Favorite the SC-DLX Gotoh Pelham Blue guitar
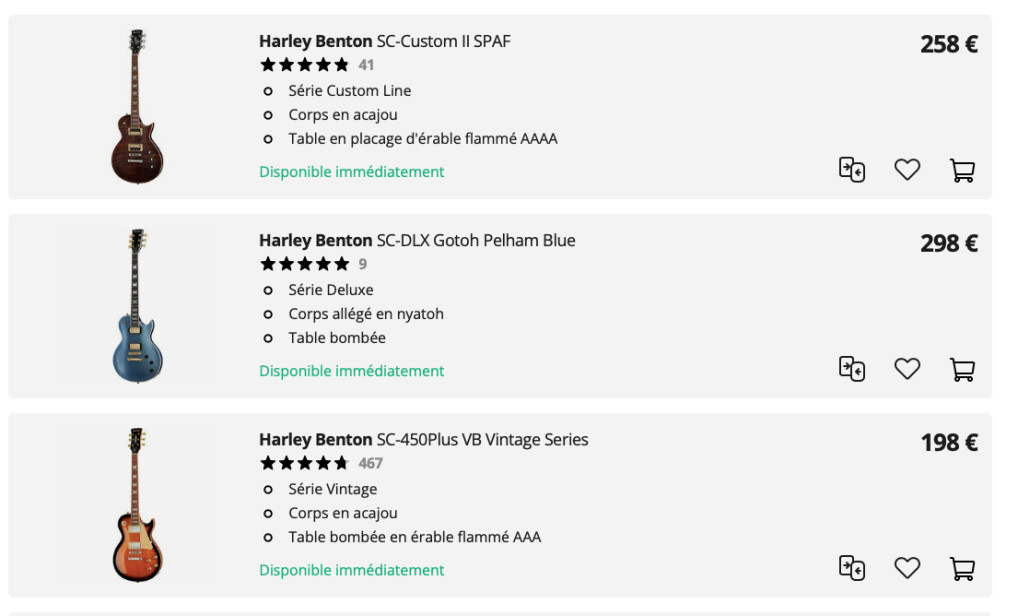 tap(907, 369)
